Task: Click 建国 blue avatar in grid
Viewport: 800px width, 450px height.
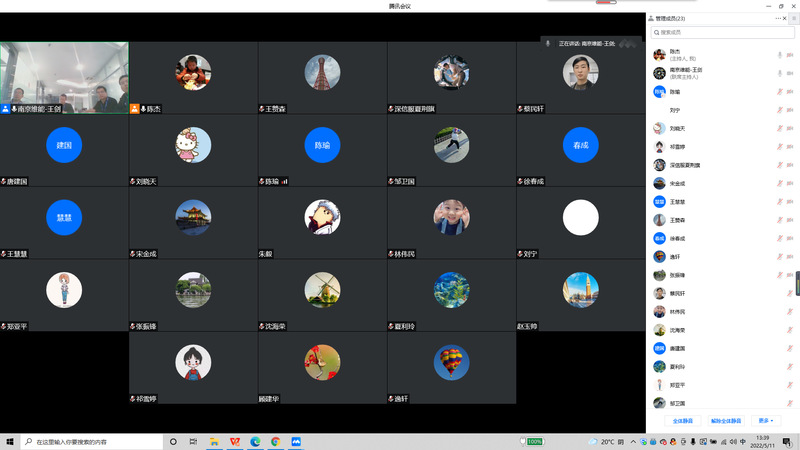Action: 64,145
